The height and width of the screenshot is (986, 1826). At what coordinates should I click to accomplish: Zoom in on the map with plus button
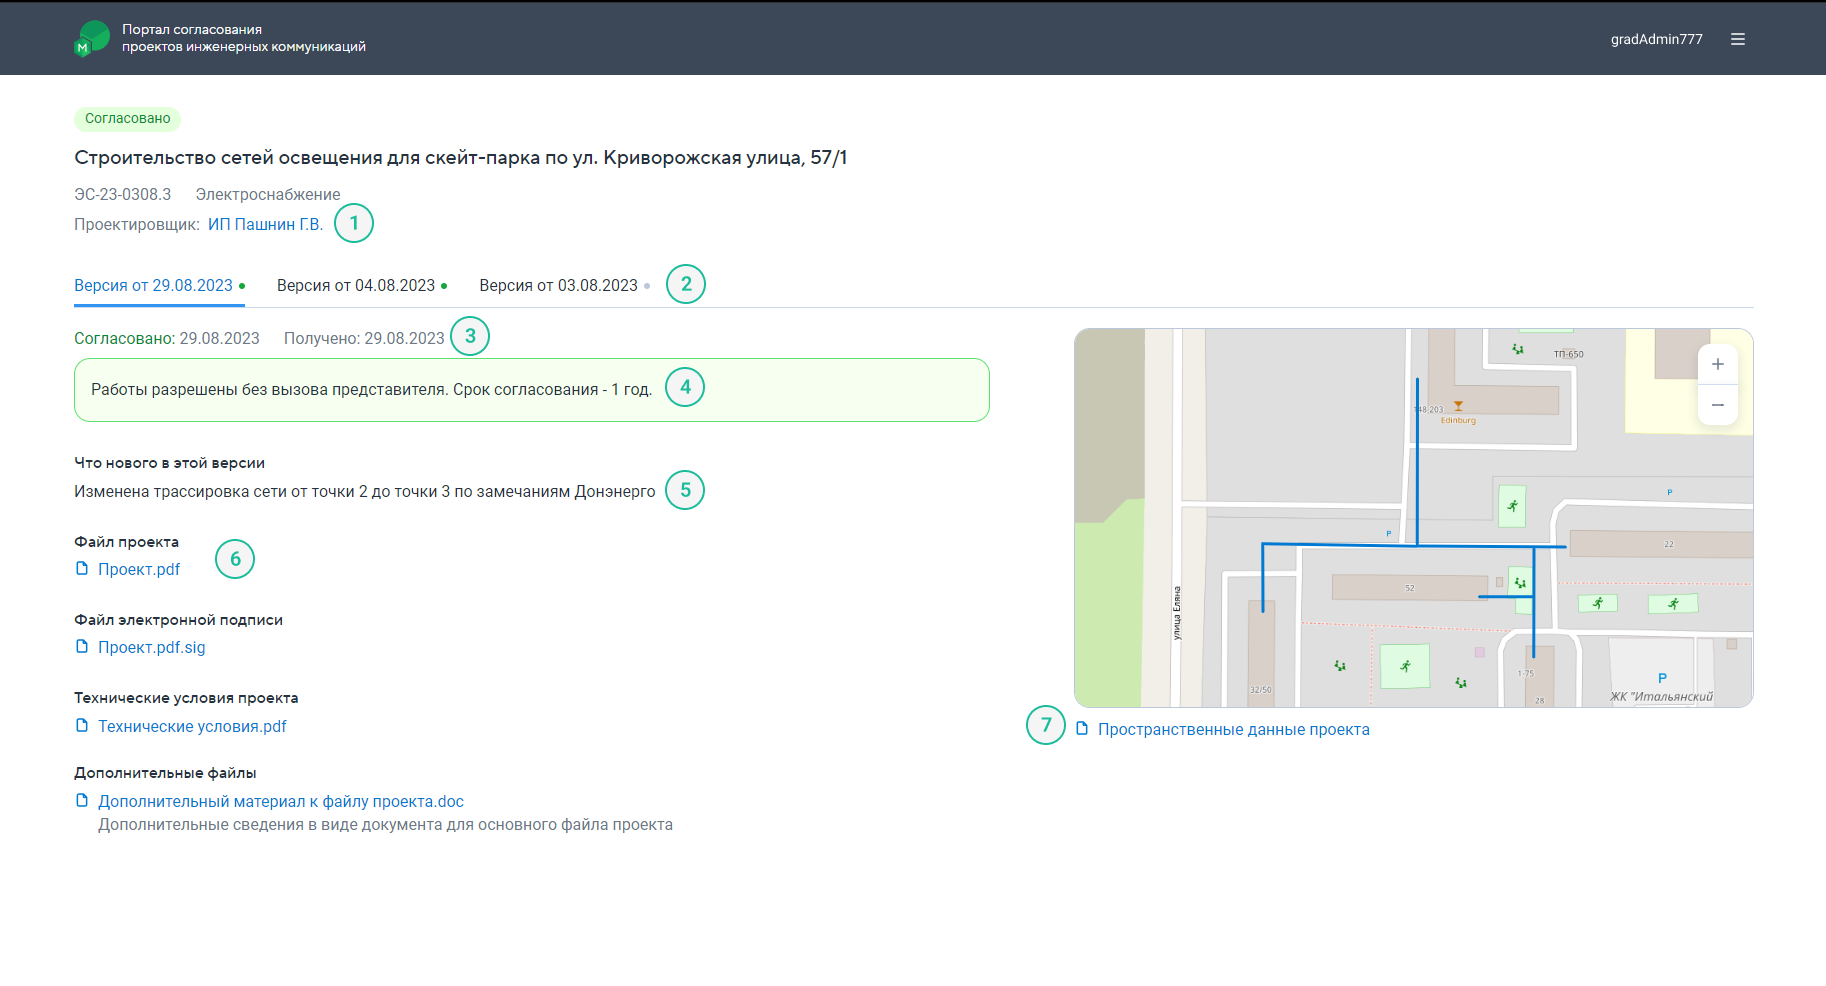[x=1717, y=365]
